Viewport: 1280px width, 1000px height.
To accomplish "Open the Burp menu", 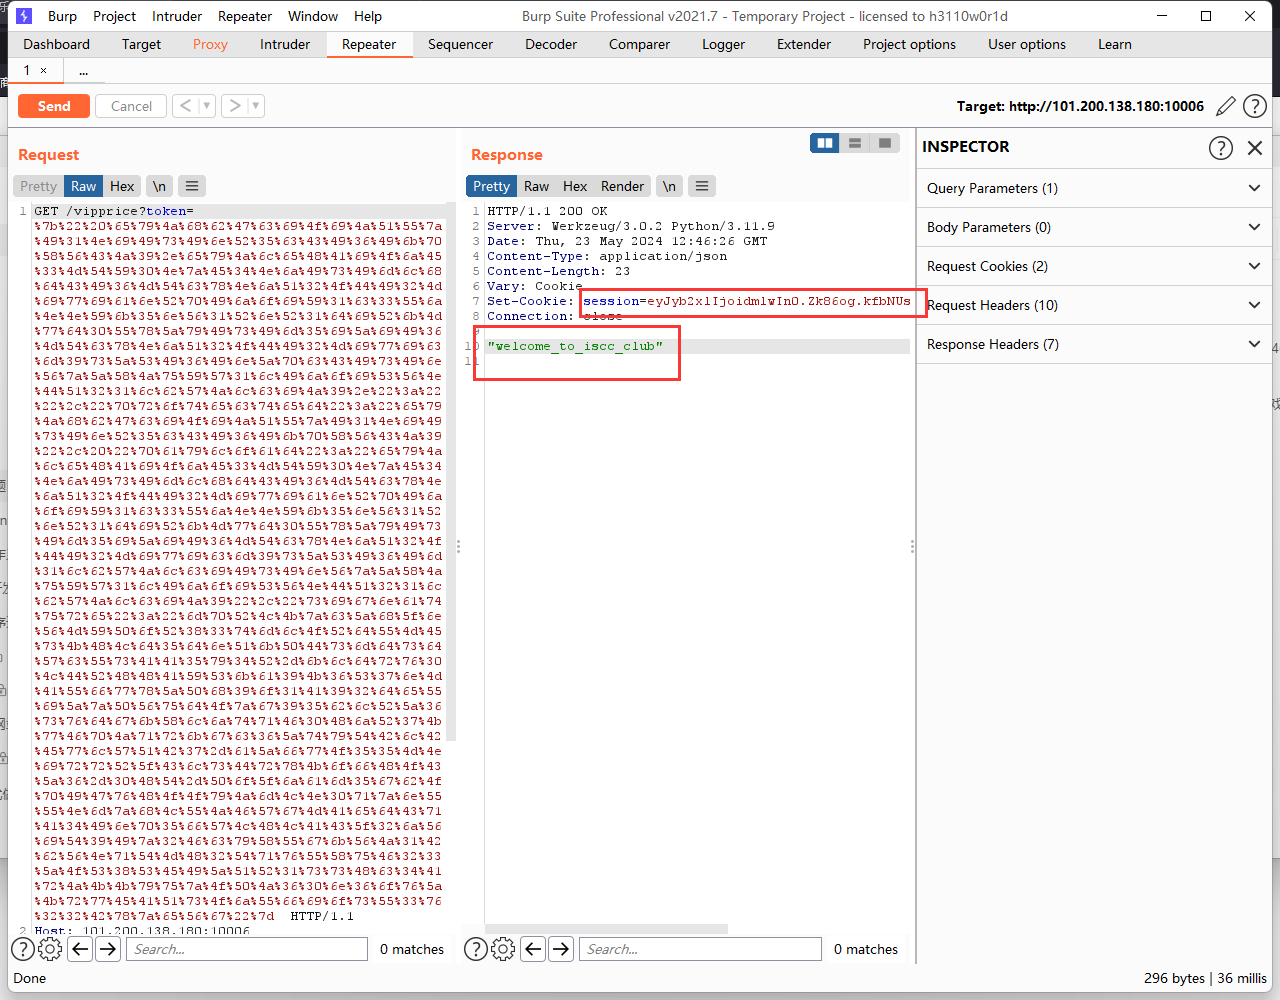I will coord(62,16).
